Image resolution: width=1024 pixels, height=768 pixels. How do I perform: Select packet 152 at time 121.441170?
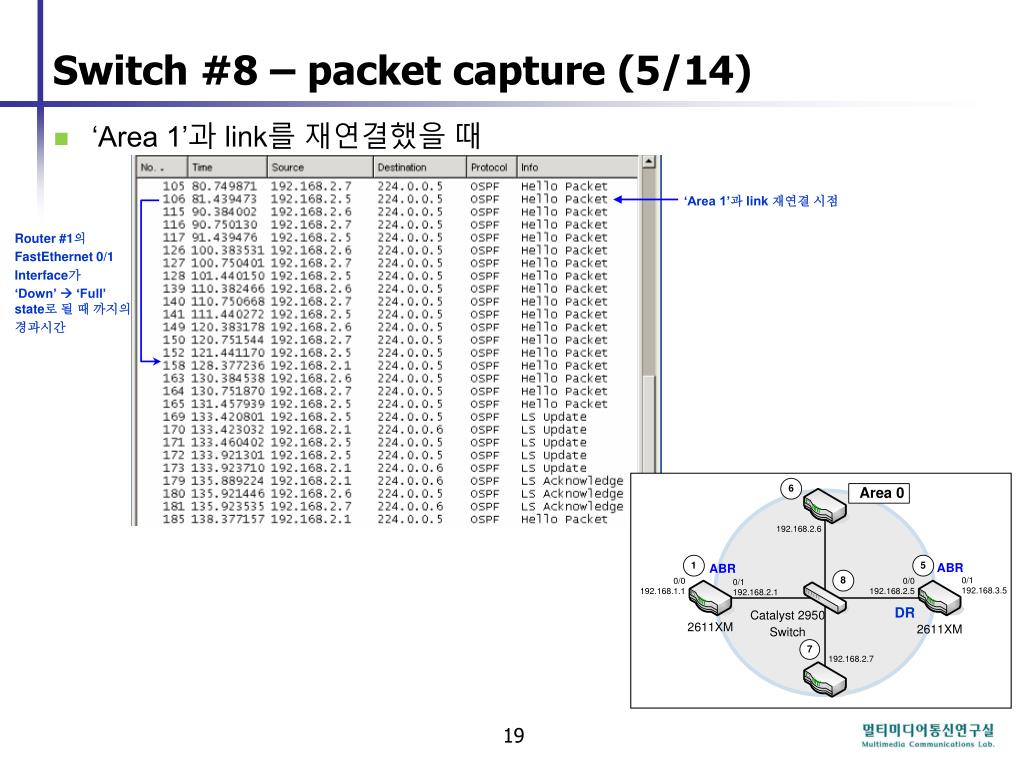(387, 353)
